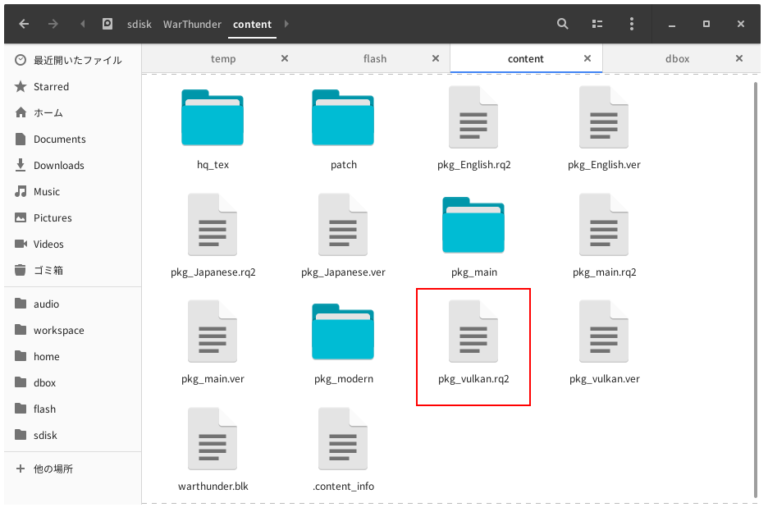Open the search magnifier icon
Screen dimensions: 768x512
[x=563, y=23]
